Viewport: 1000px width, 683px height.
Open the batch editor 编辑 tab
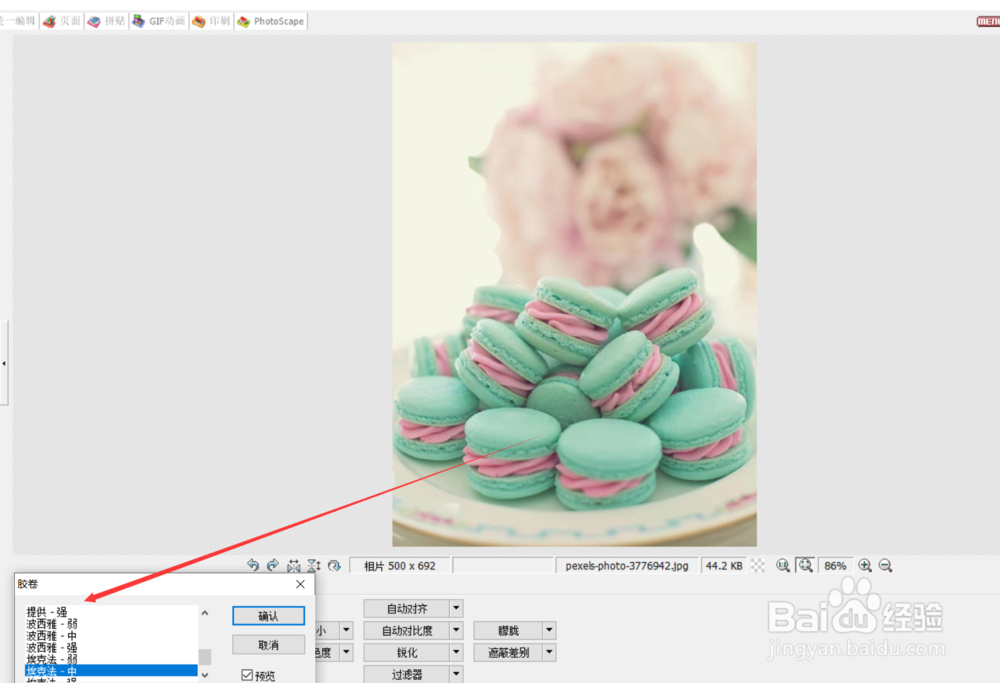18,21
